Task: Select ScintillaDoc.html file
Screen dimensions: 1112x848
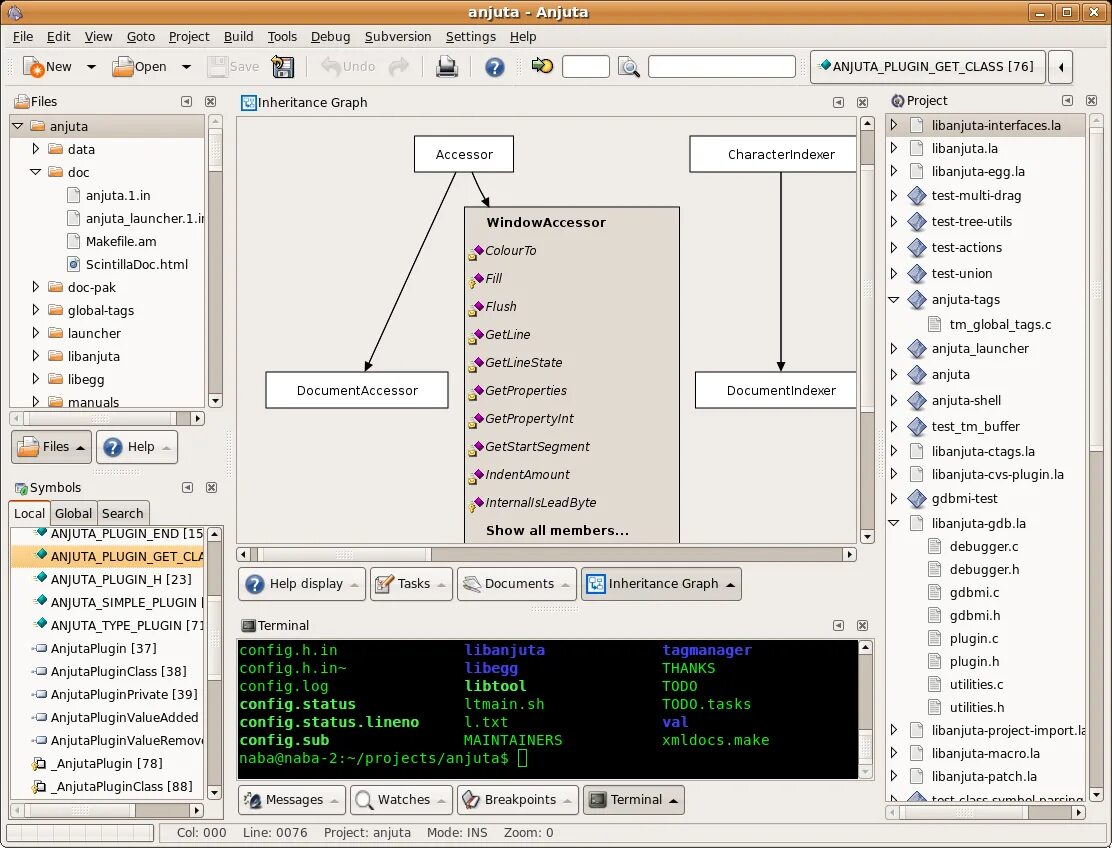Action: coord(136,264)
